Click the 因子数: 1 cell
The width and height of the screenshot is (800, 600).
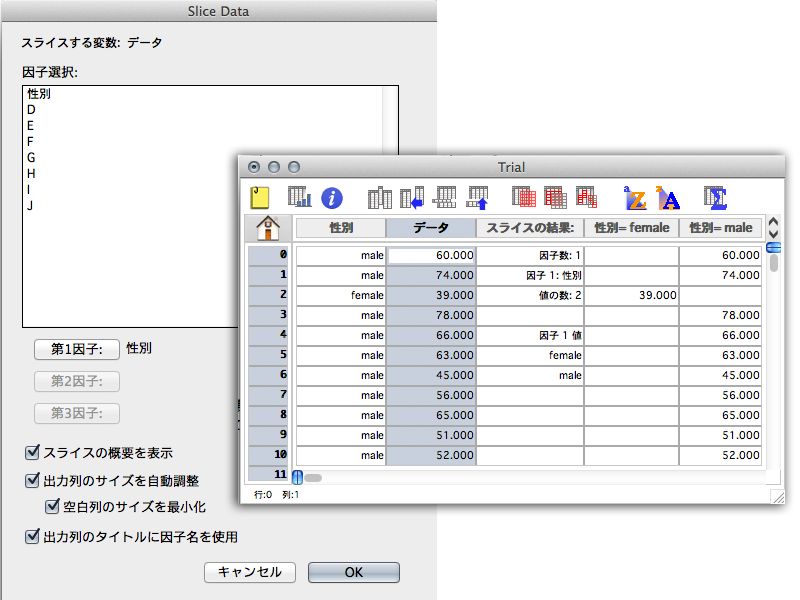[x=530, y=255]
